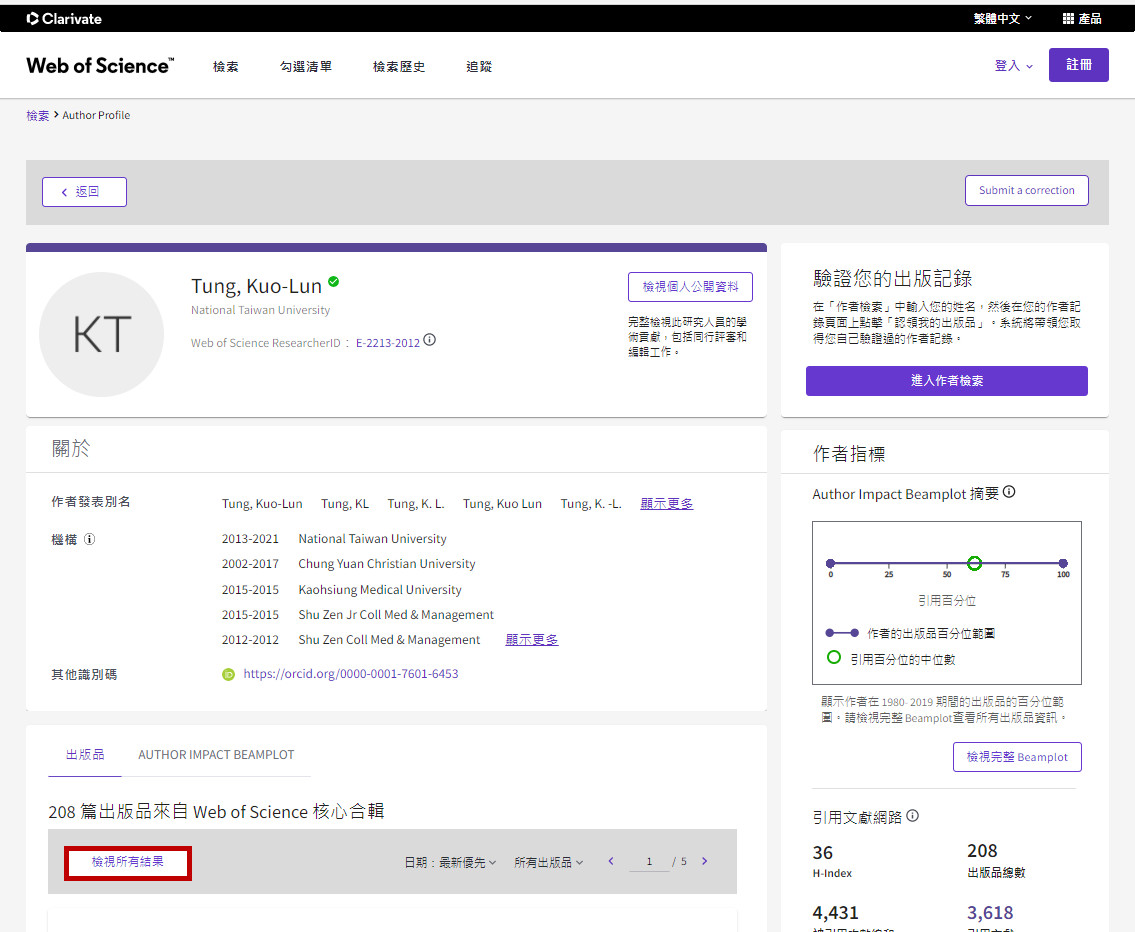The width and height of the screenshot is (1135, 932).
Task: Click the 36 H-Index value
Action: (x=822, y=852)
